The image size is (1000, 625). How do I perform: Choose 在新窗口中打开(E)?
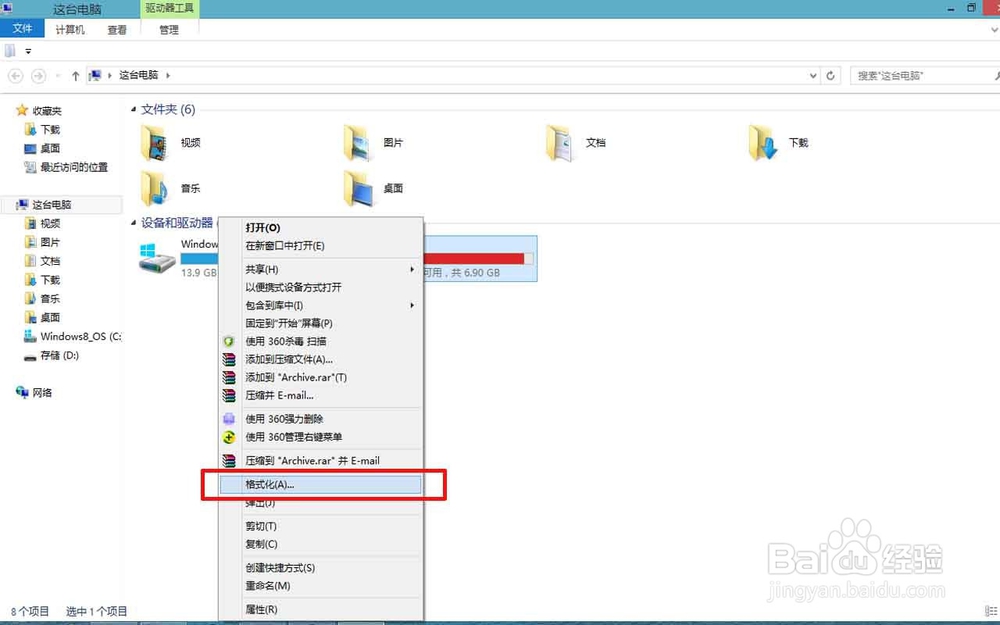click(320, 246)
